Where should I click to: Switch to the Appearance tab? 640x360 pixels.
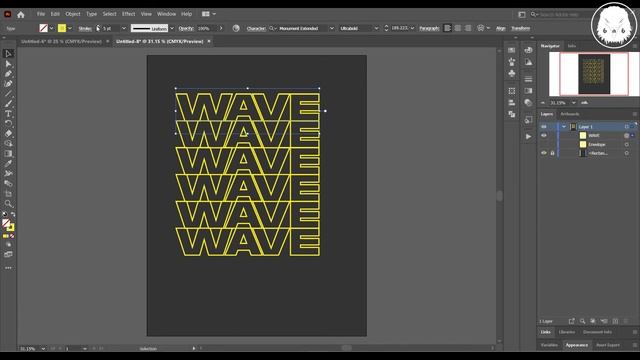click(576, 345)
